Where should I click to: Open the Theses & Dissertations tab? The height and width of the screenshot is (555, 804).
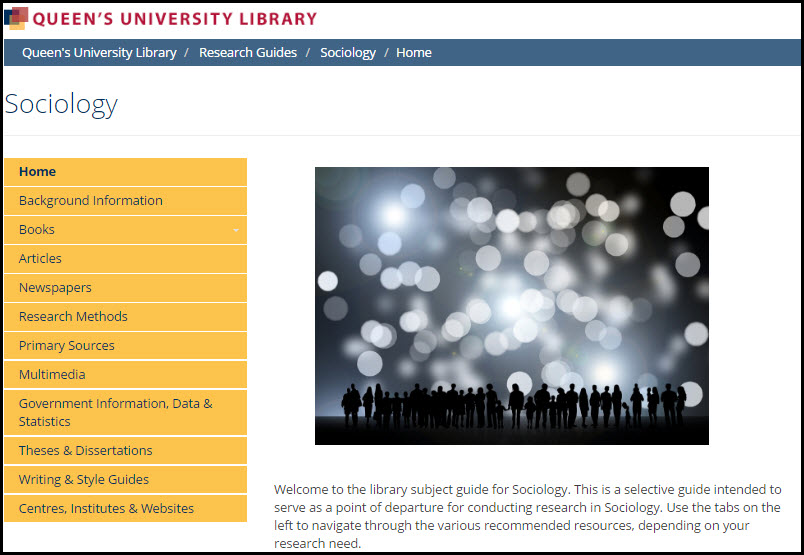click(126, 450)
